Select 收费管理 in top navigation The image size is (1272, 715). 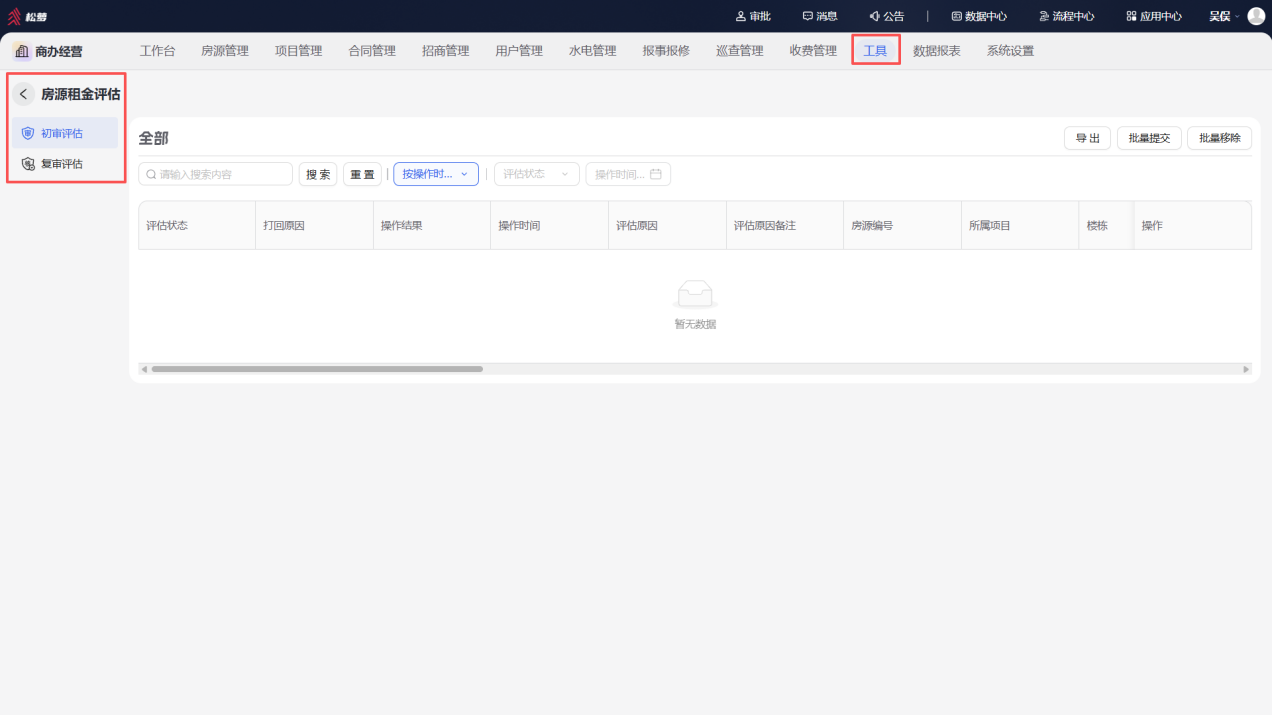coord(813,51)
